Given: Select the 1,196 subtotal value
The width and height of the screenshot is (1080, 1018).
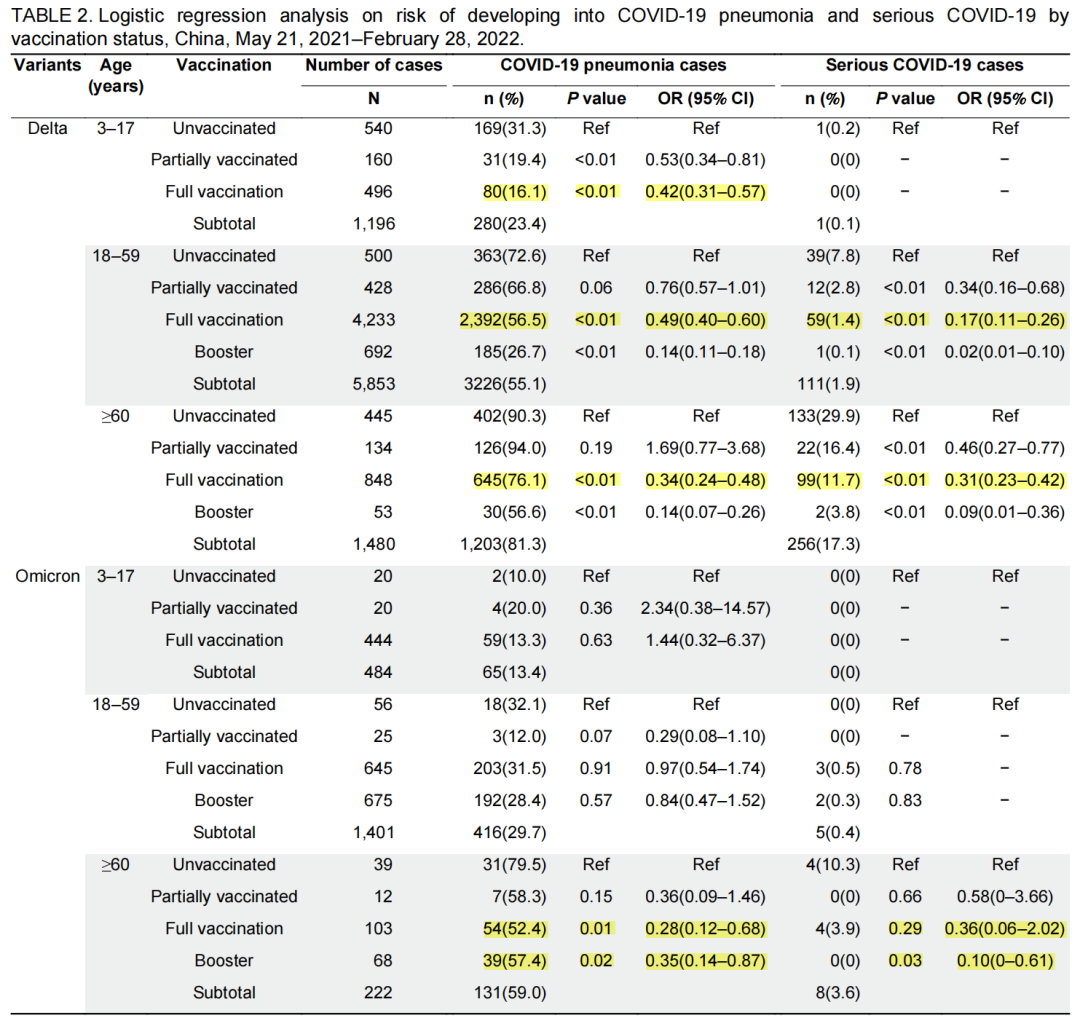Looking at the screenshot, I should pyautogui.click(x=373, y=224).
